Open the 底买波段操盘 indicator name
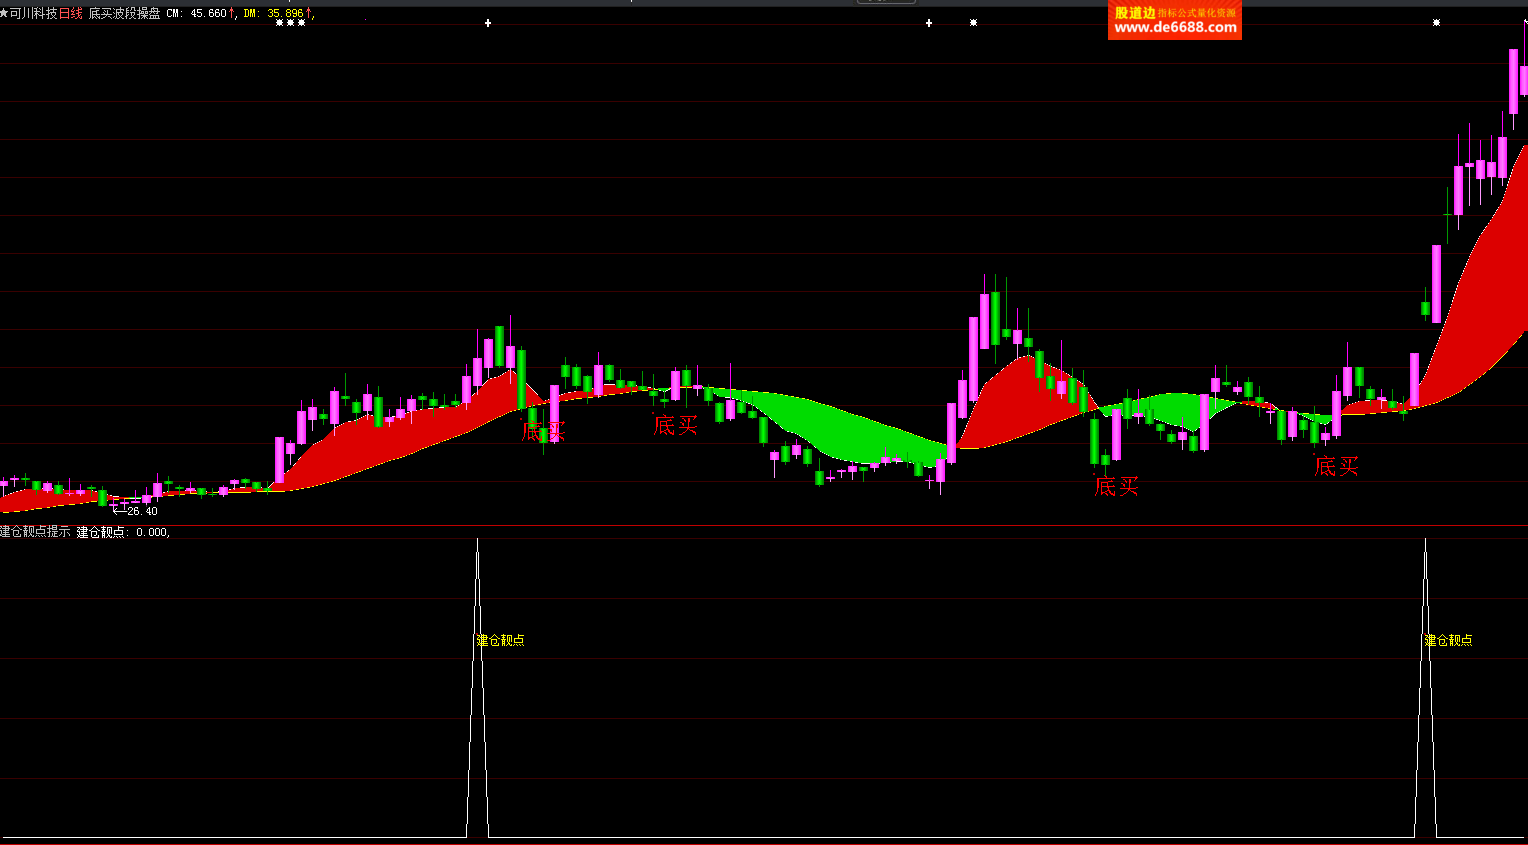 click(124, 13)
